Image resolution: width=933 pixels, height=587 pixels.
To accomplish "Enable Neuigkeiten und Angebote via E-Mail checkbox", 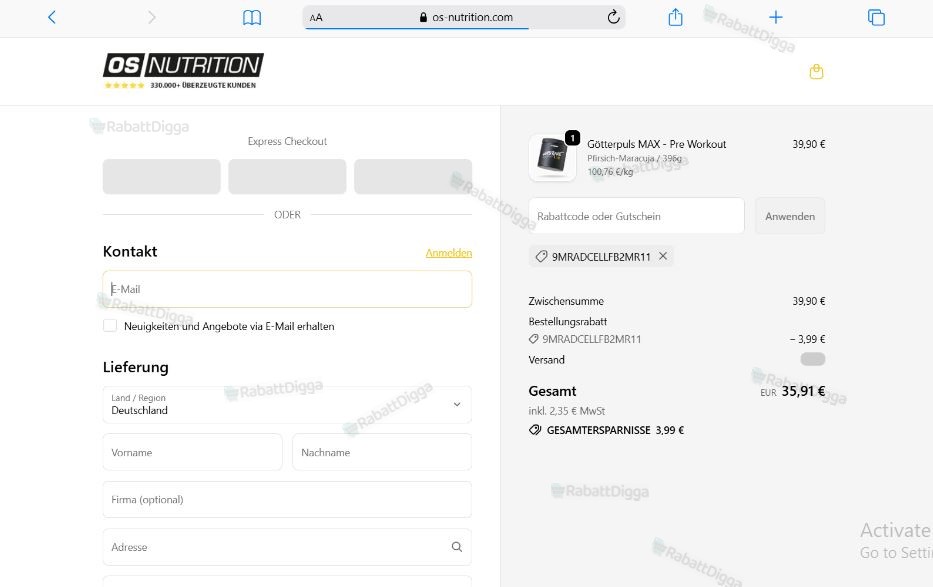I will pyautogui.click(x=110, y=325).
